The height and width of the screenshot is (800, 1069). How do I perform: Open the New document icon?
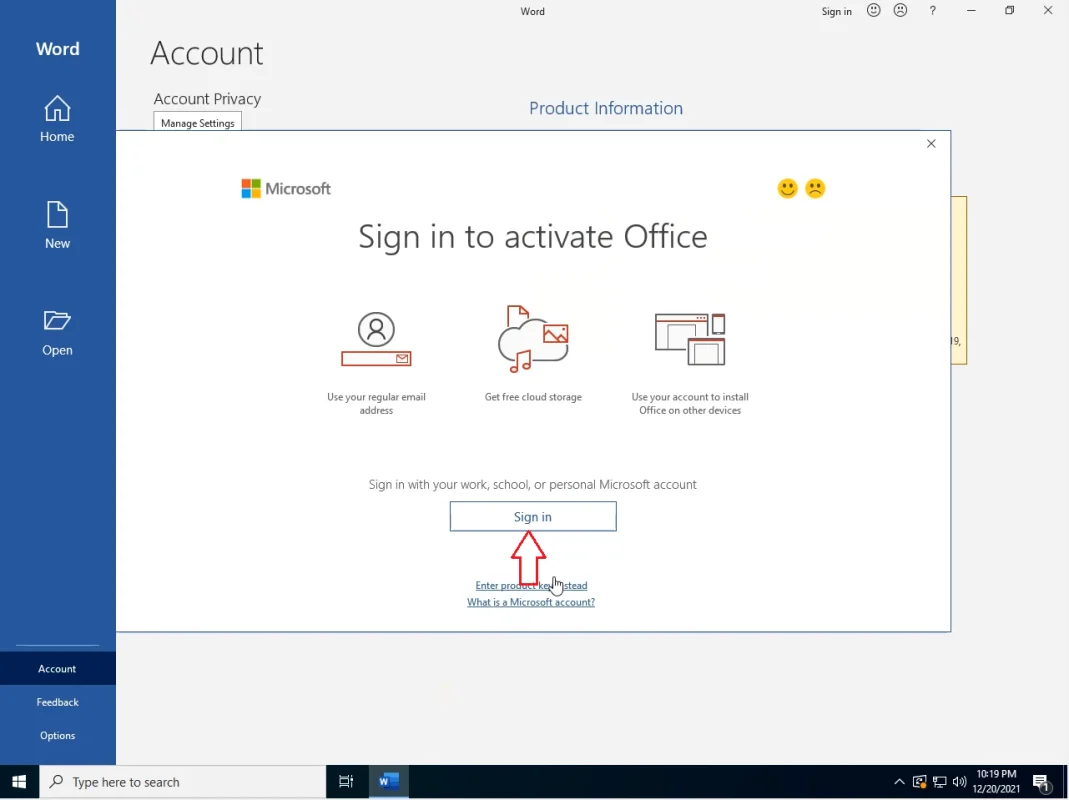[x=57, y=215]
